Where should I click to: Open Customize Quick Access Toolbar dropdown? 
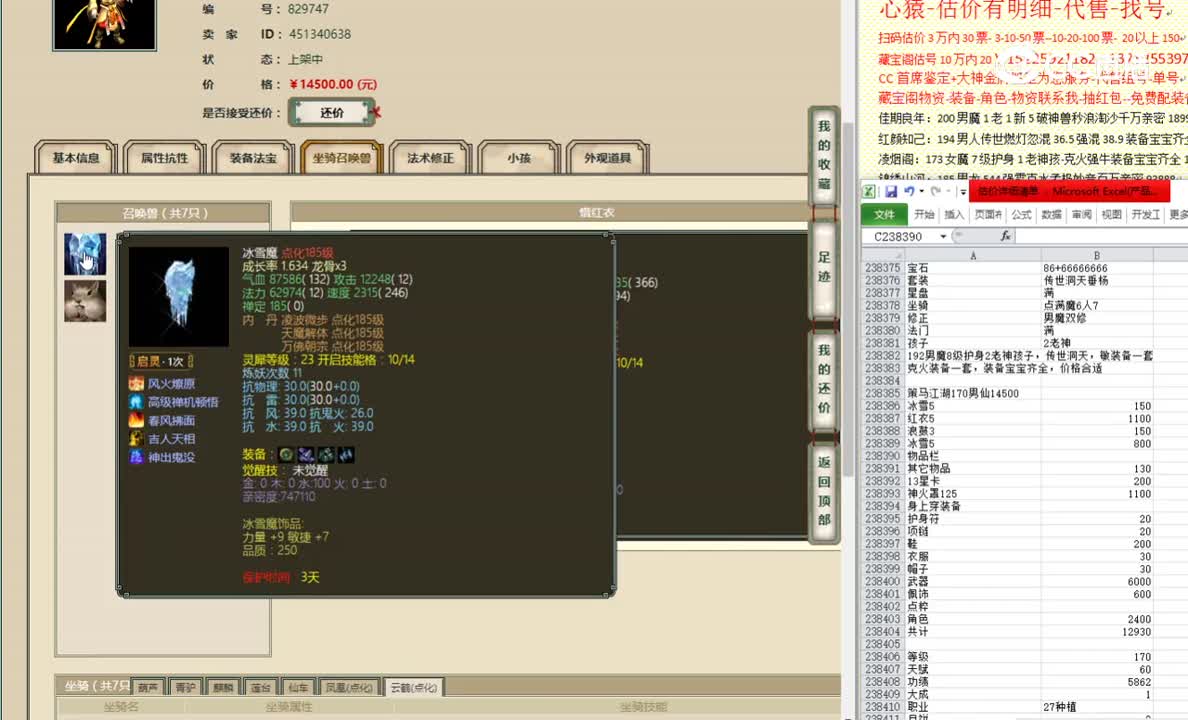point(963,193)
